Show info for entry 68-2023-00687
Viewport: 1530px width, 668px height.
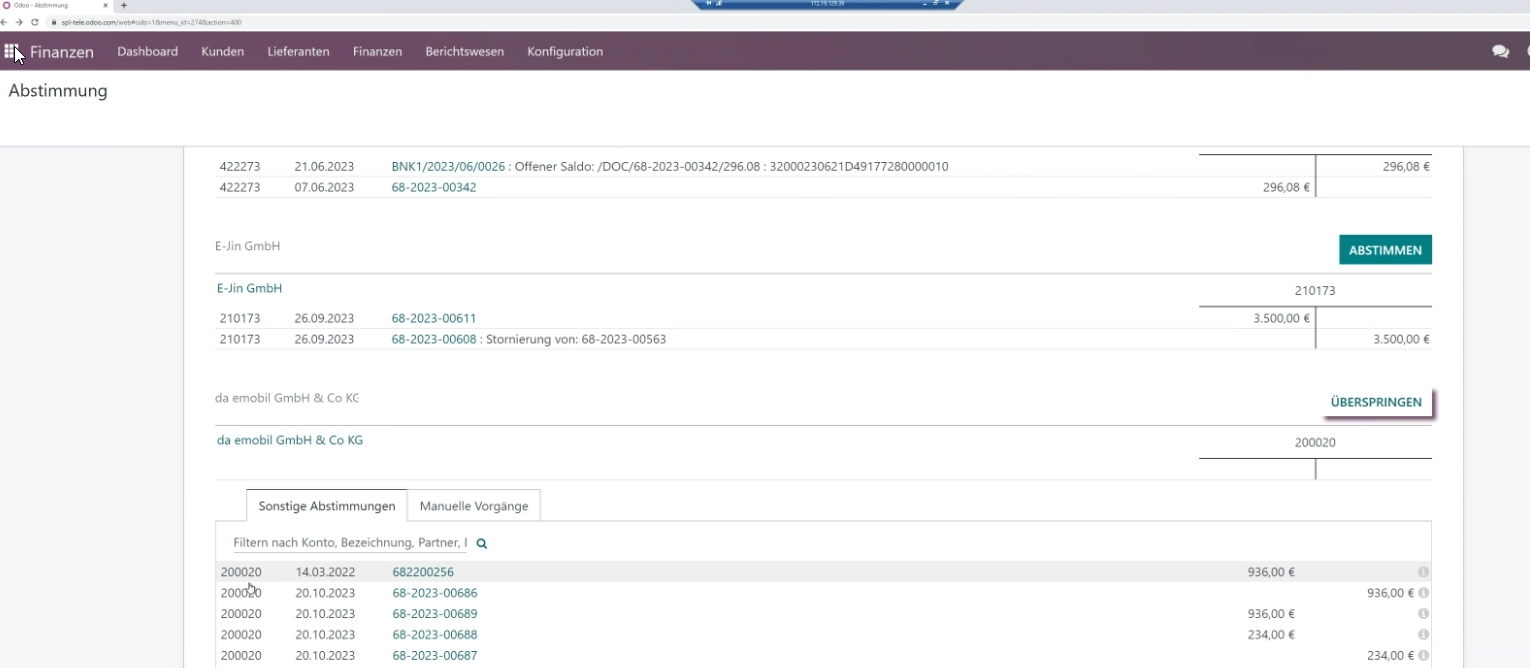point(1423,656)
